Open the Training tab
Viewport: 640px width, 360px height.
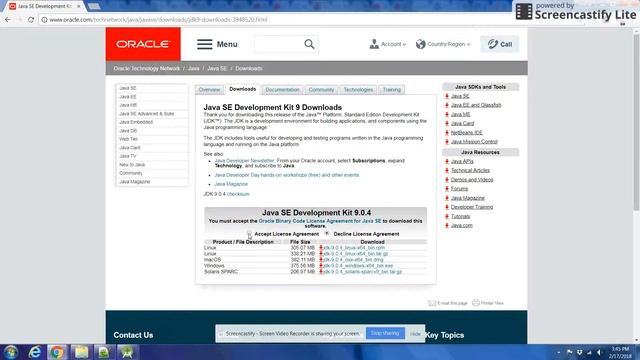coord(391,90)
